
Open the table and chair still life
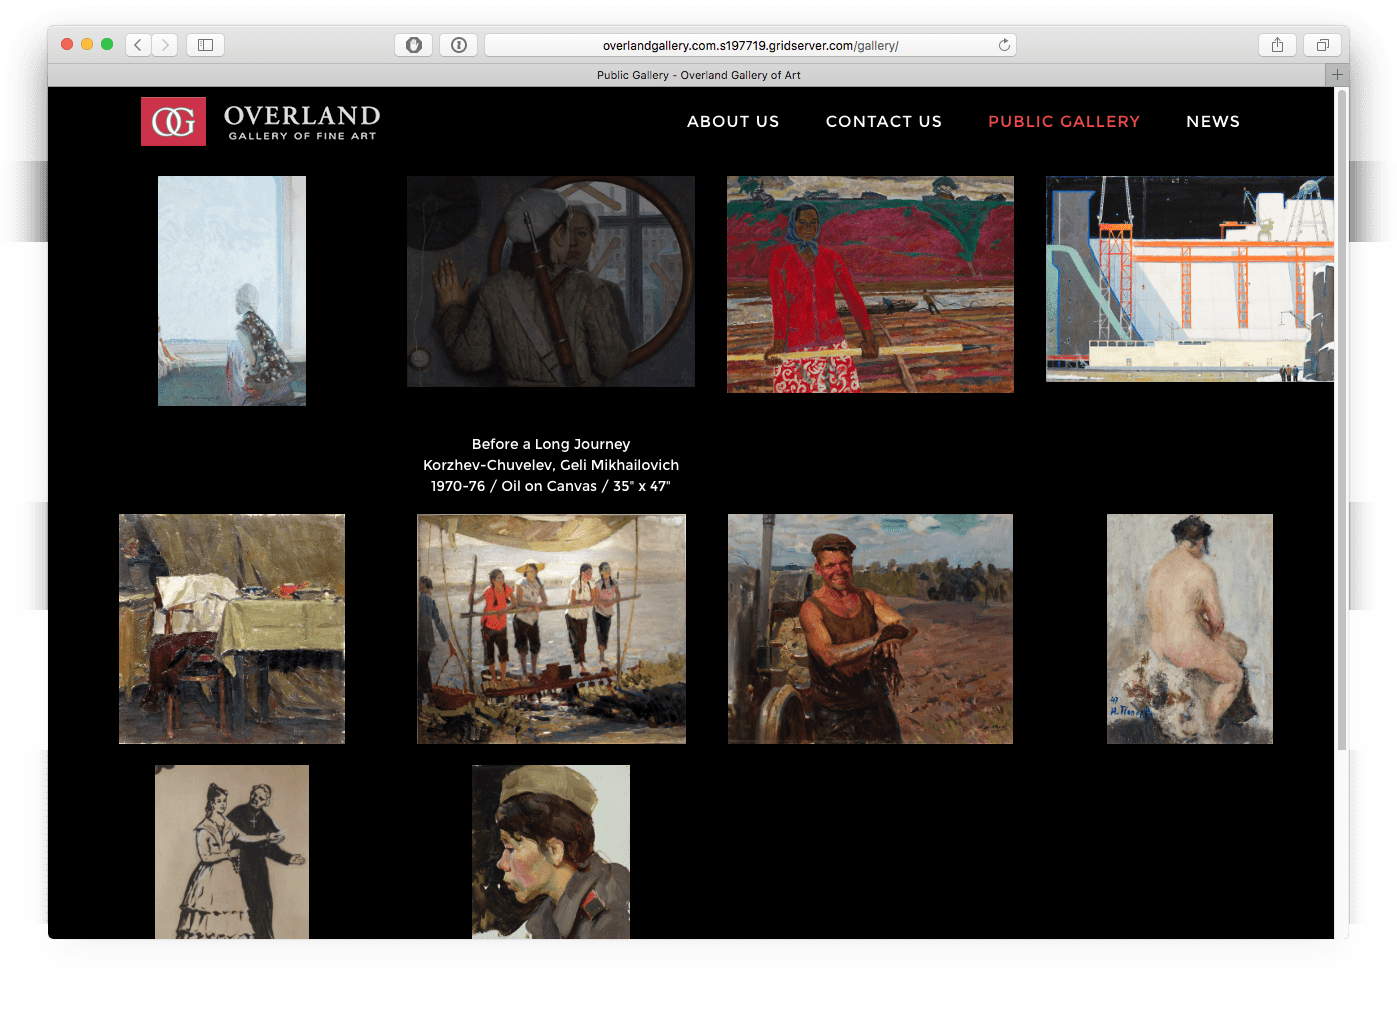(232, 629)
